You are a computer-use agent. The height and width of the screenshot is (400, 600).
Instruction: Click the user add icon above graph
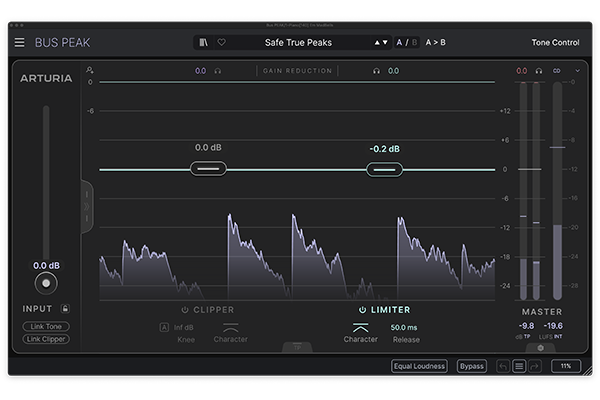tap(90, 70)
